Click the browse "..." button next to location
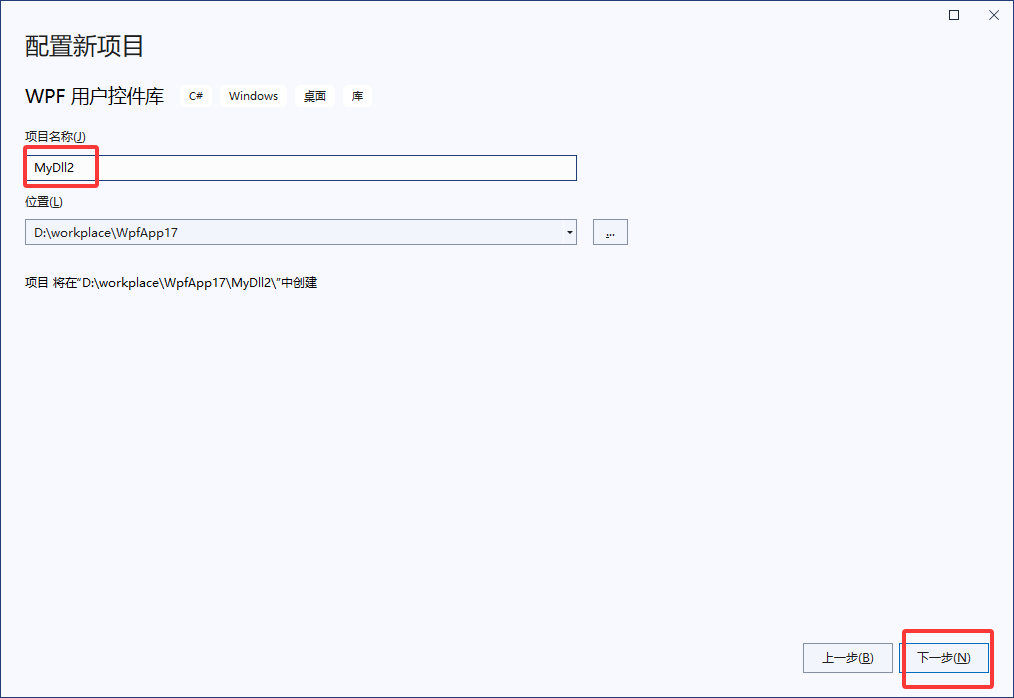 [610, 231]
